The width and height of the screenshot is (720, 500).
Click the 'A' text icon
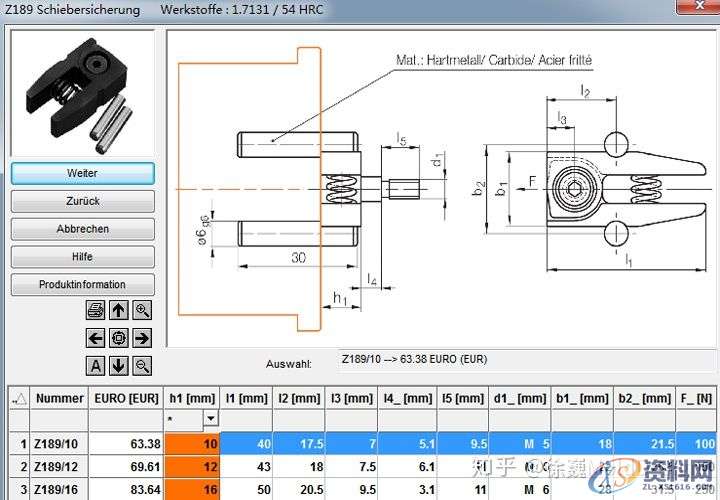point(96,366)
